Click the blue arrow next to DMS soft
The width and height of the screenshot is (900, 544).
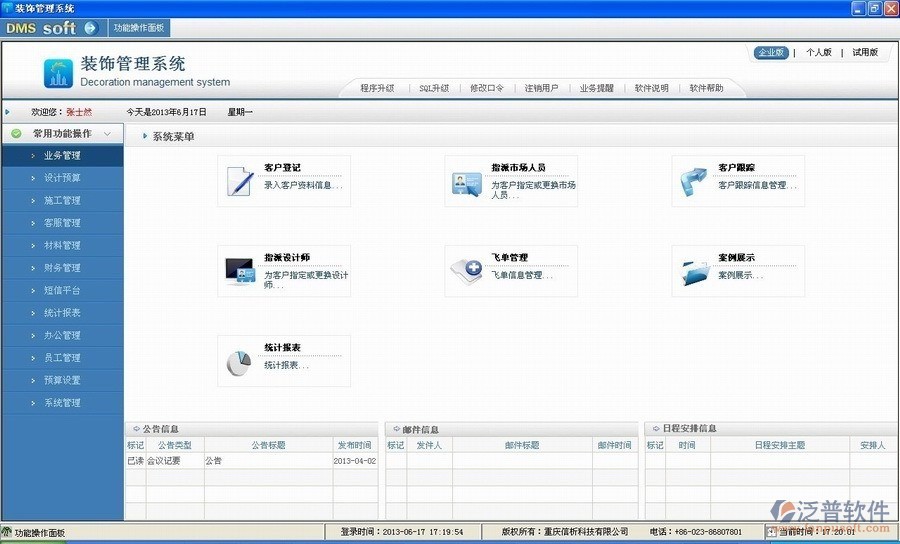pos(90,28)
